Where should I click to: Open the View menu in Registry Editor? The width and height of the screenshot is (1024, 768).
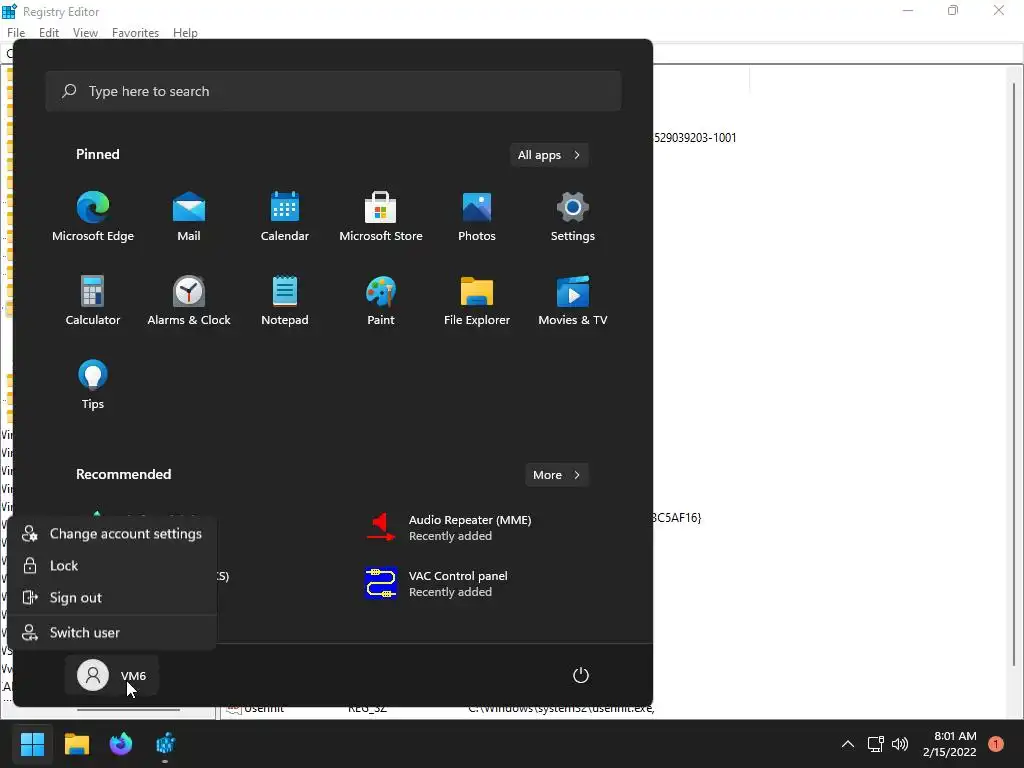click(85, 33)
